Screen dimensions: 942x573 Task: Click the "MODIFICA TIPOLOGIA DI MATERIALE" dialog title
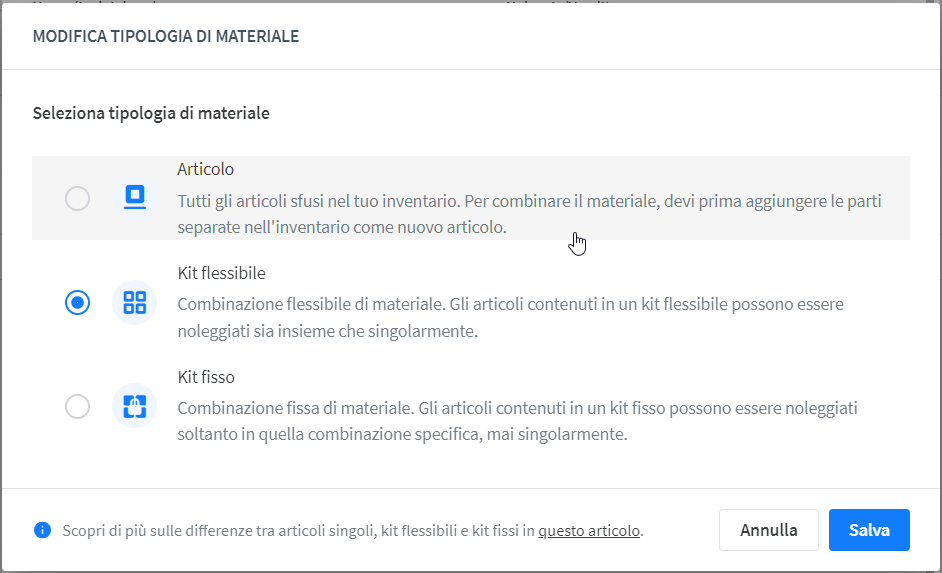tap(166, 36)
